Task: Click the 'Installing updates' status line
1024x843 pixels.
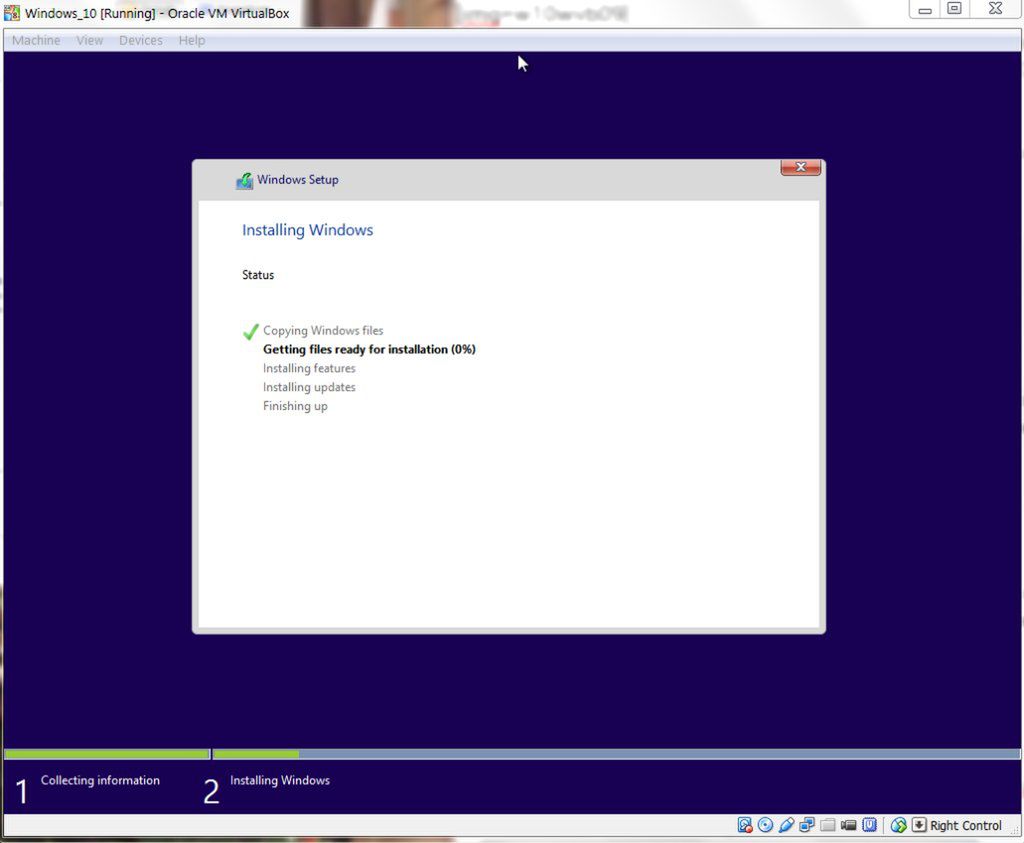Action: coord(309,387)
